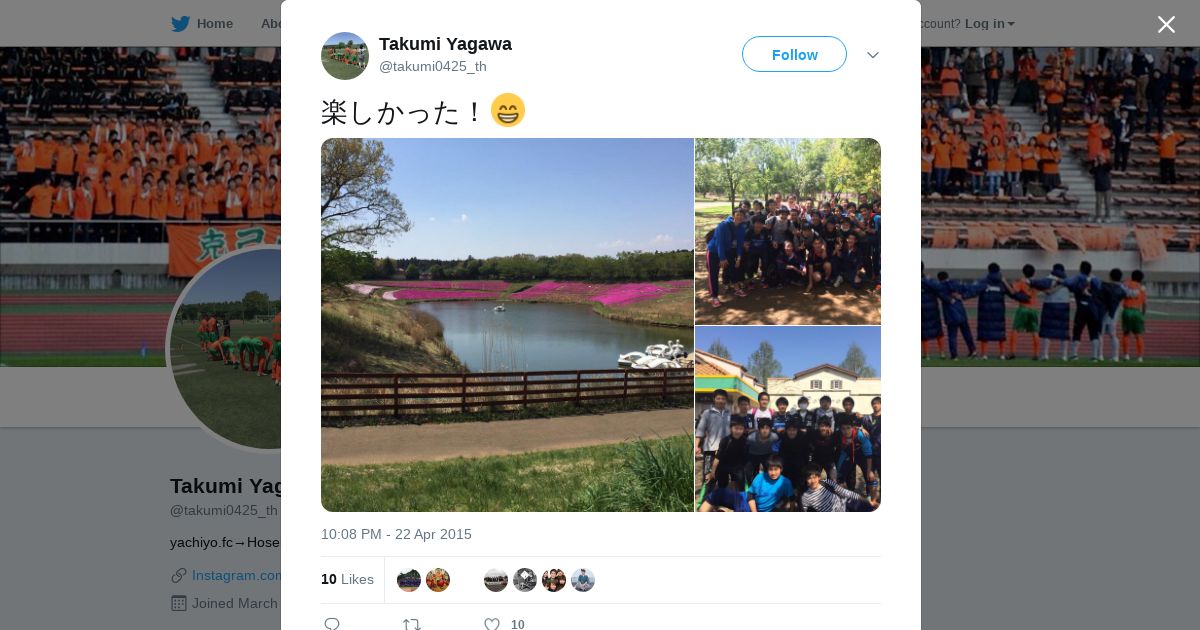Click first liker's avatar
This screenshot has height=630, width=1200.
409,580
